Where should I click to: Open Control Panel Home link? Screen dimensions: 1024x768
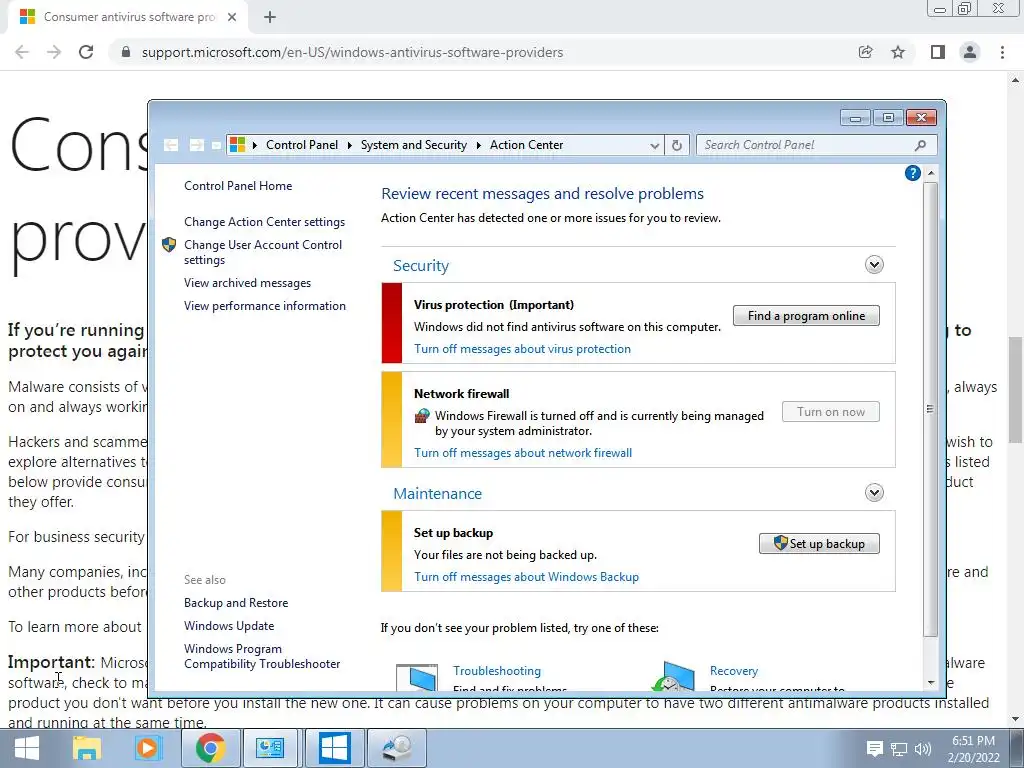[x=238, y=186]
